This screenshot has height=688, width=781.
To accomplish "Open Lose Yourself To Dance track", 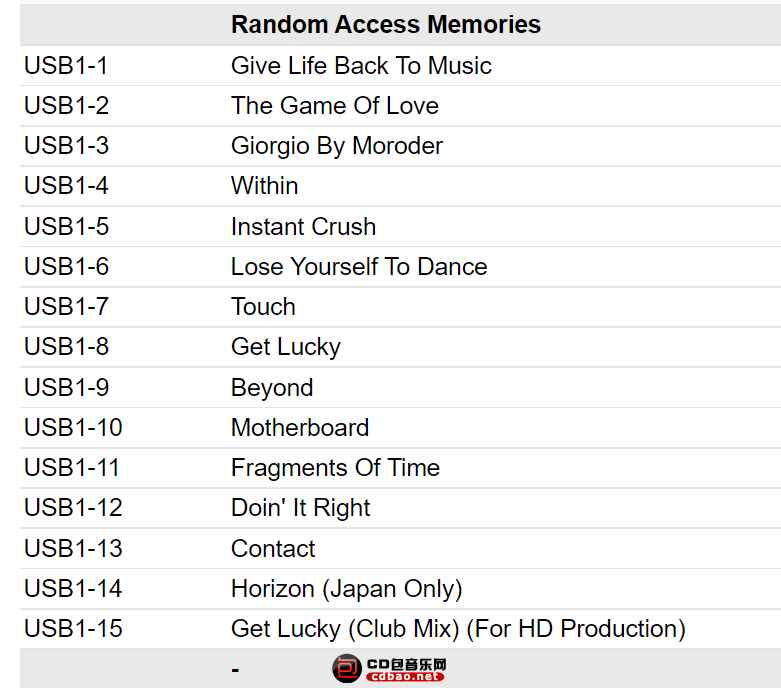I will point(359,267).
